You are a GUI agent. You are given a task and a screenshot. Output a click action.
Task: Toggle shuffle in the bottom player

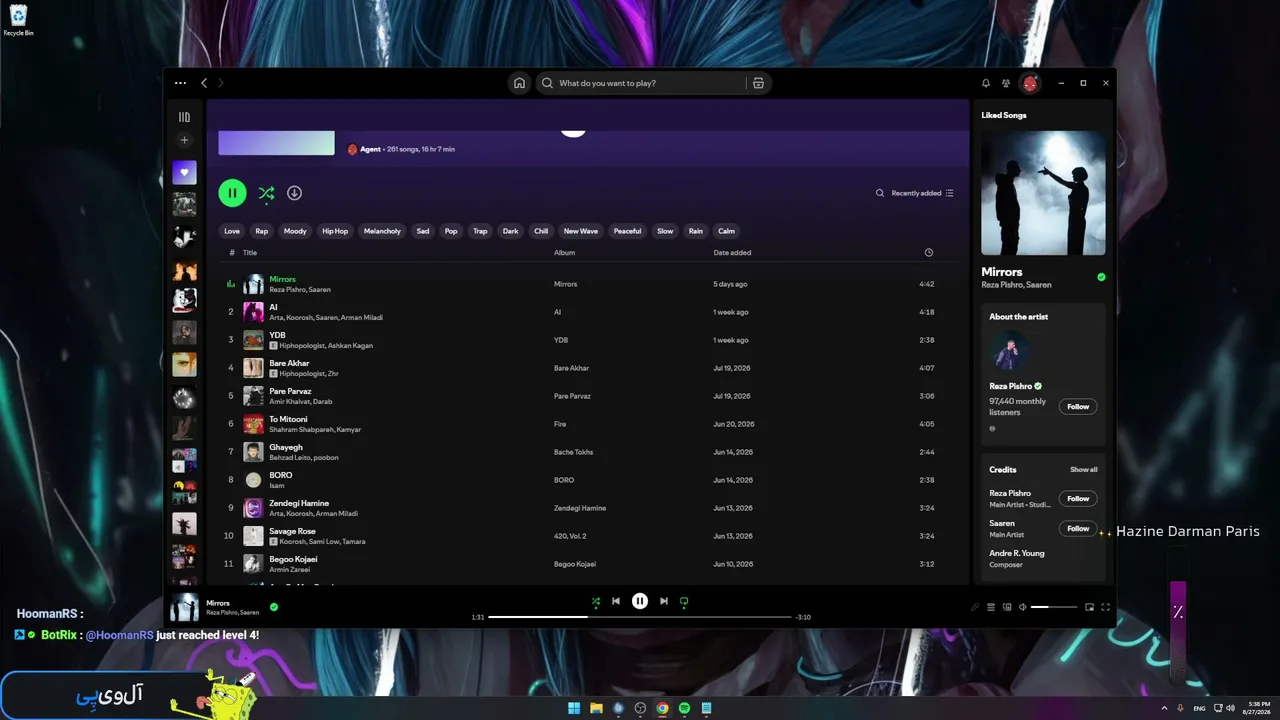(595, 601)
